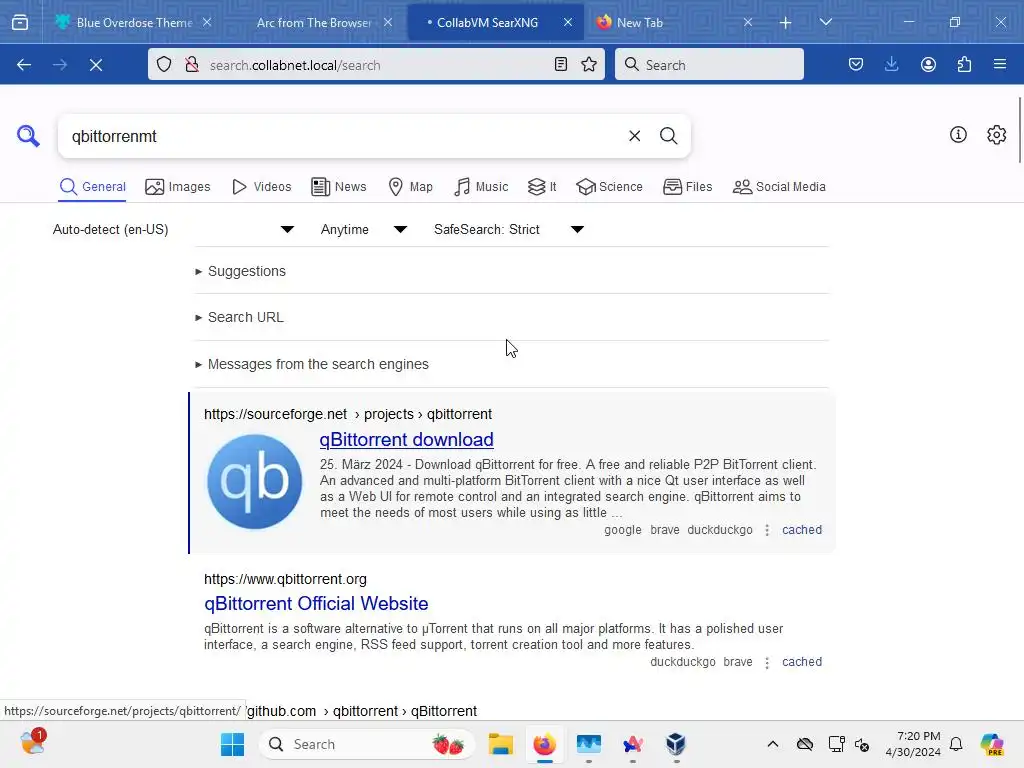Close the Blue Overdose Theme tab
Viewport: 1024px width, 768px height.
(x=207, y=22)
